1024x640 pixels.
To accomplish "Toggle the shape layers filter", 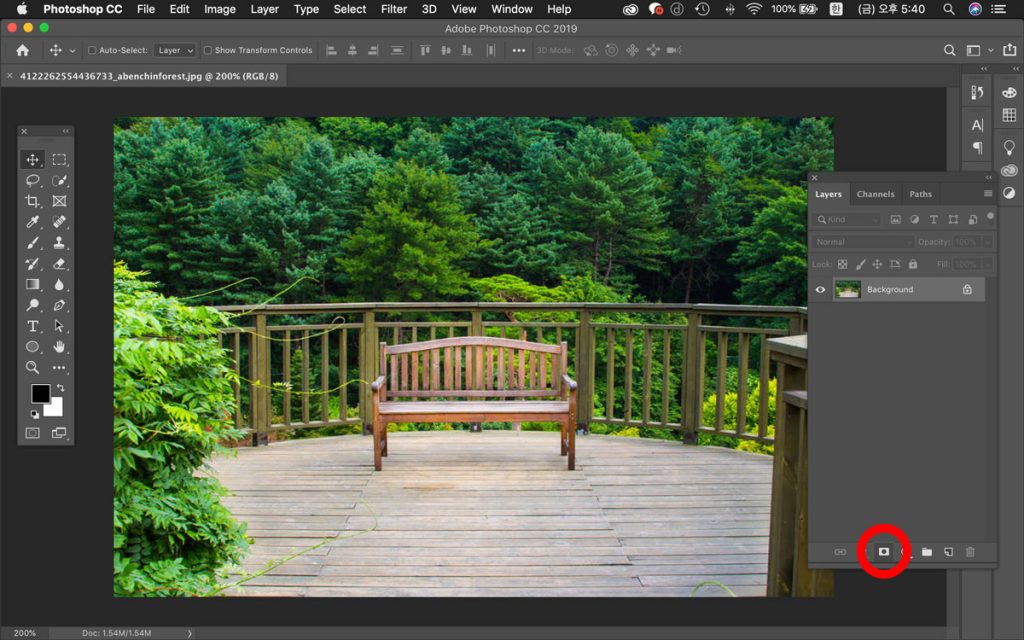I will point(953,220).
